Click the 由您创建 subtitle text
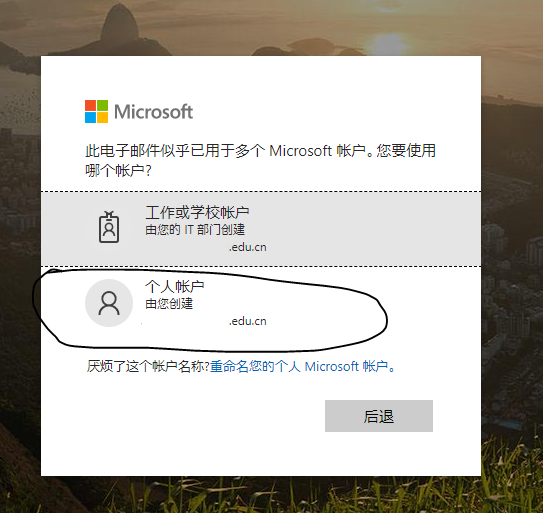Image resolution: width=543 pixels, height=513 pixels. (169, 304)
